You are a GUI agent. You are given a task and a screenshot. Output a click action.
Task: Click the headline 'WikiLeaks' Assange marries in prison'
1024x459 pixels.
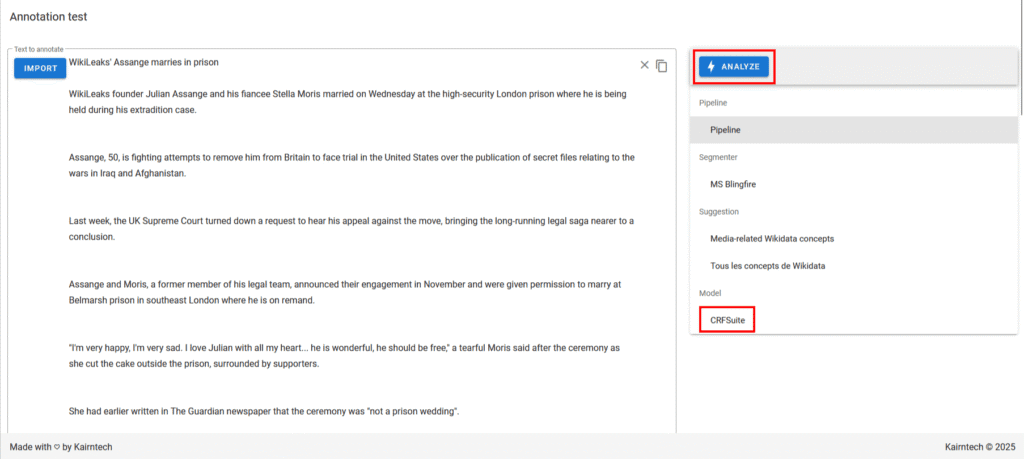click(x=143, y=62)
